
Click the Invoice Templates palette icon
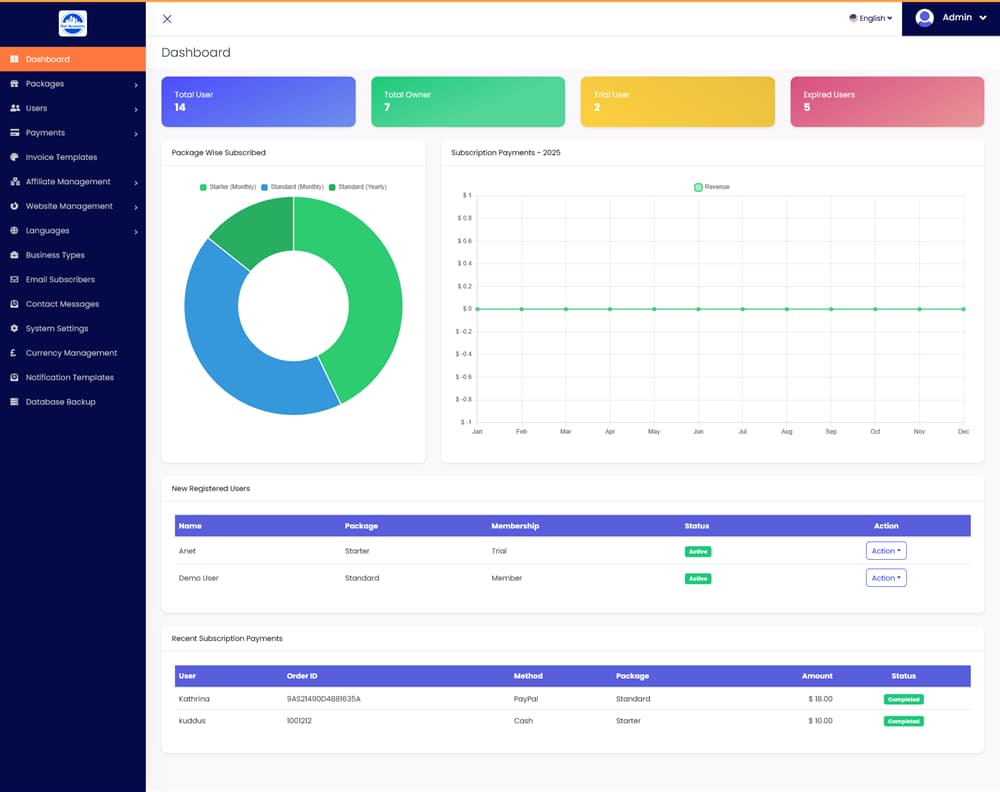[15, 157]
